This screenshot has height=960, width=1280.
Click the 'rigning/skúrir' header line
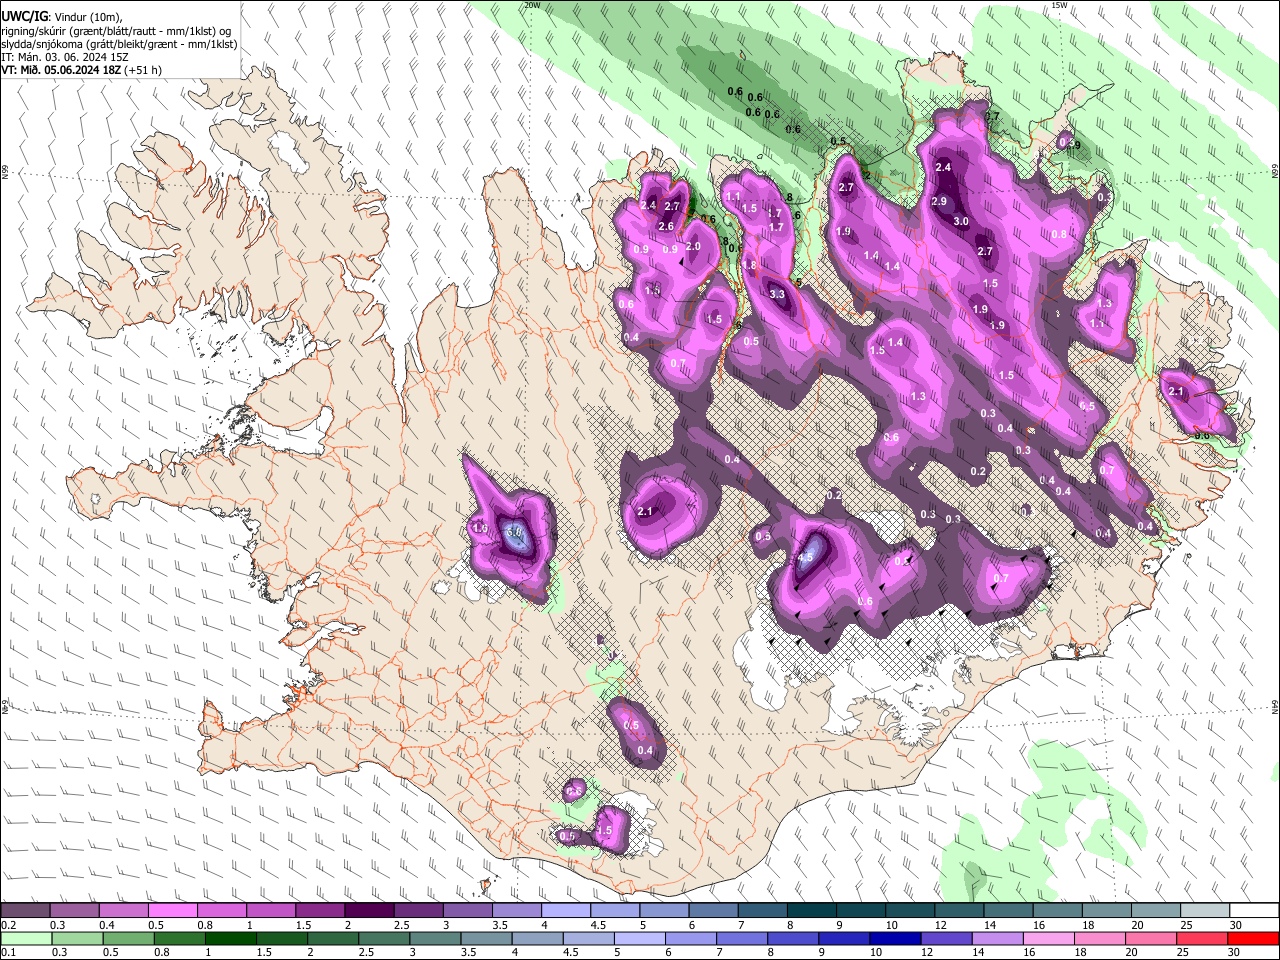tap(116, 31)
